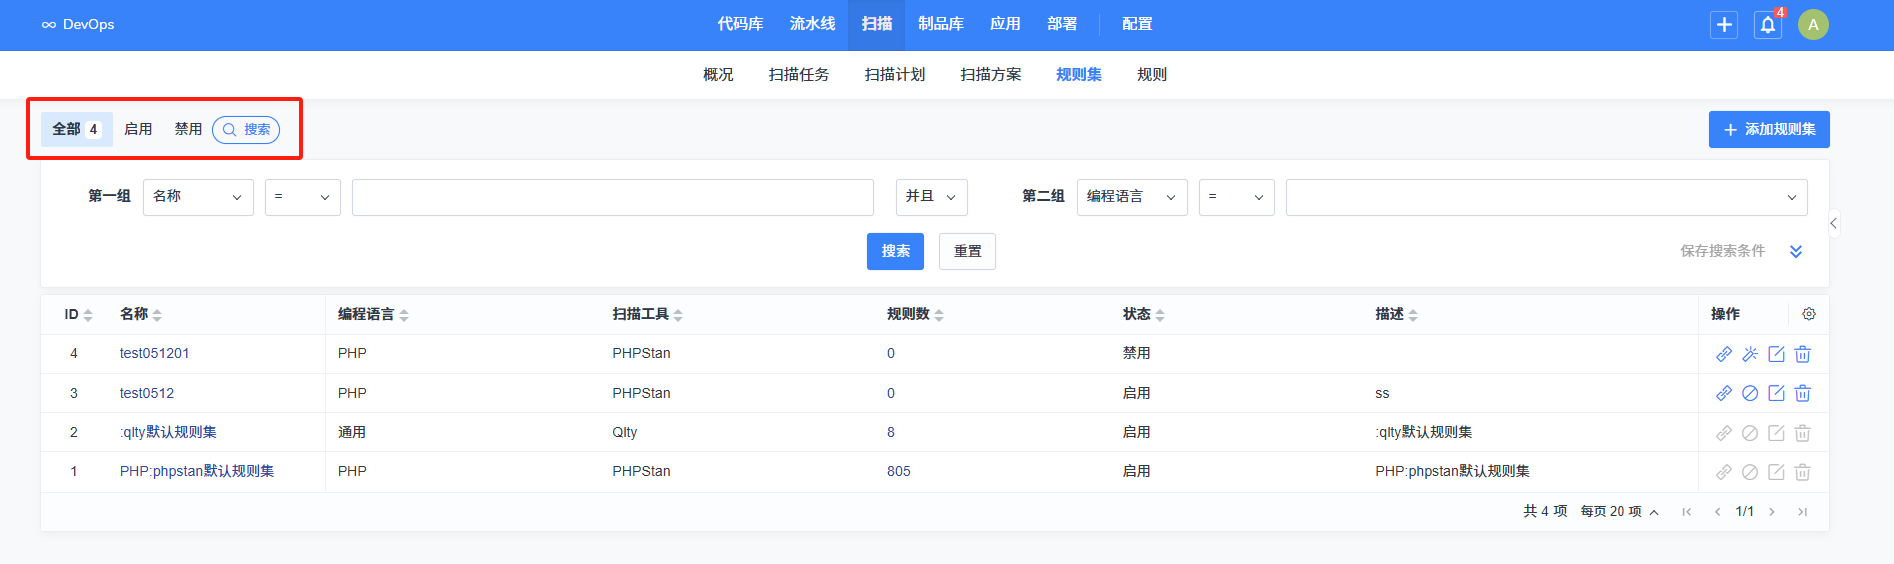Click the disable icon for test0512

click(1750, 393)
